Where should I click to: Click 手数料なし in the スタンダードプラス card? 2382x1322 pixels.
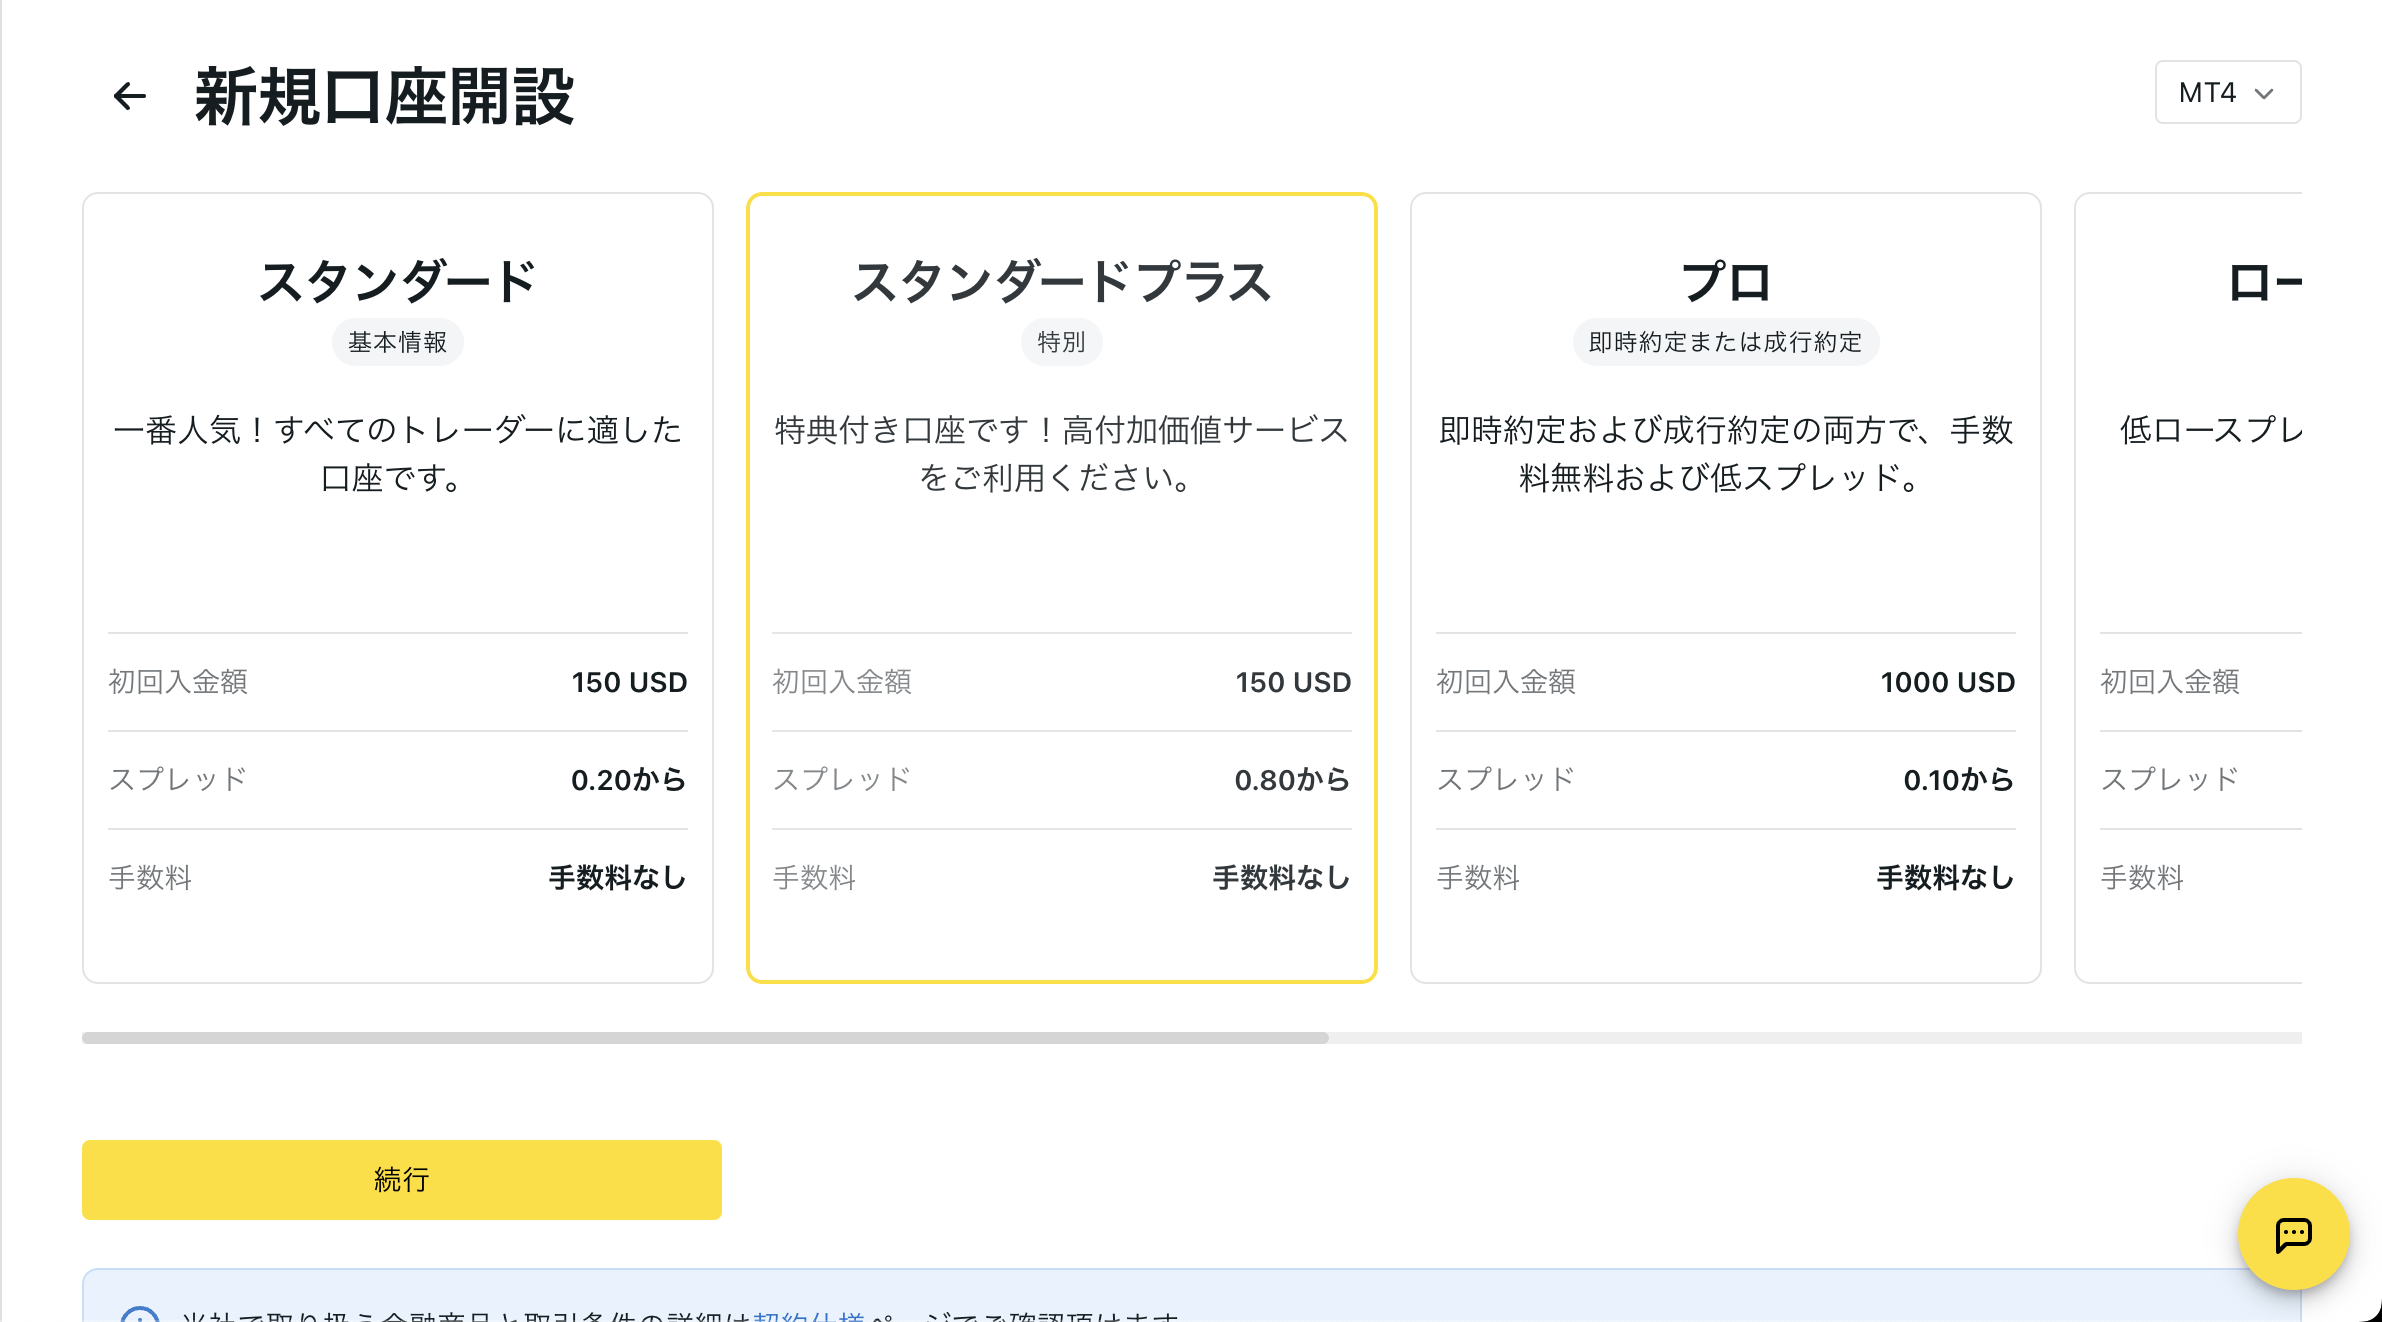1281,878
